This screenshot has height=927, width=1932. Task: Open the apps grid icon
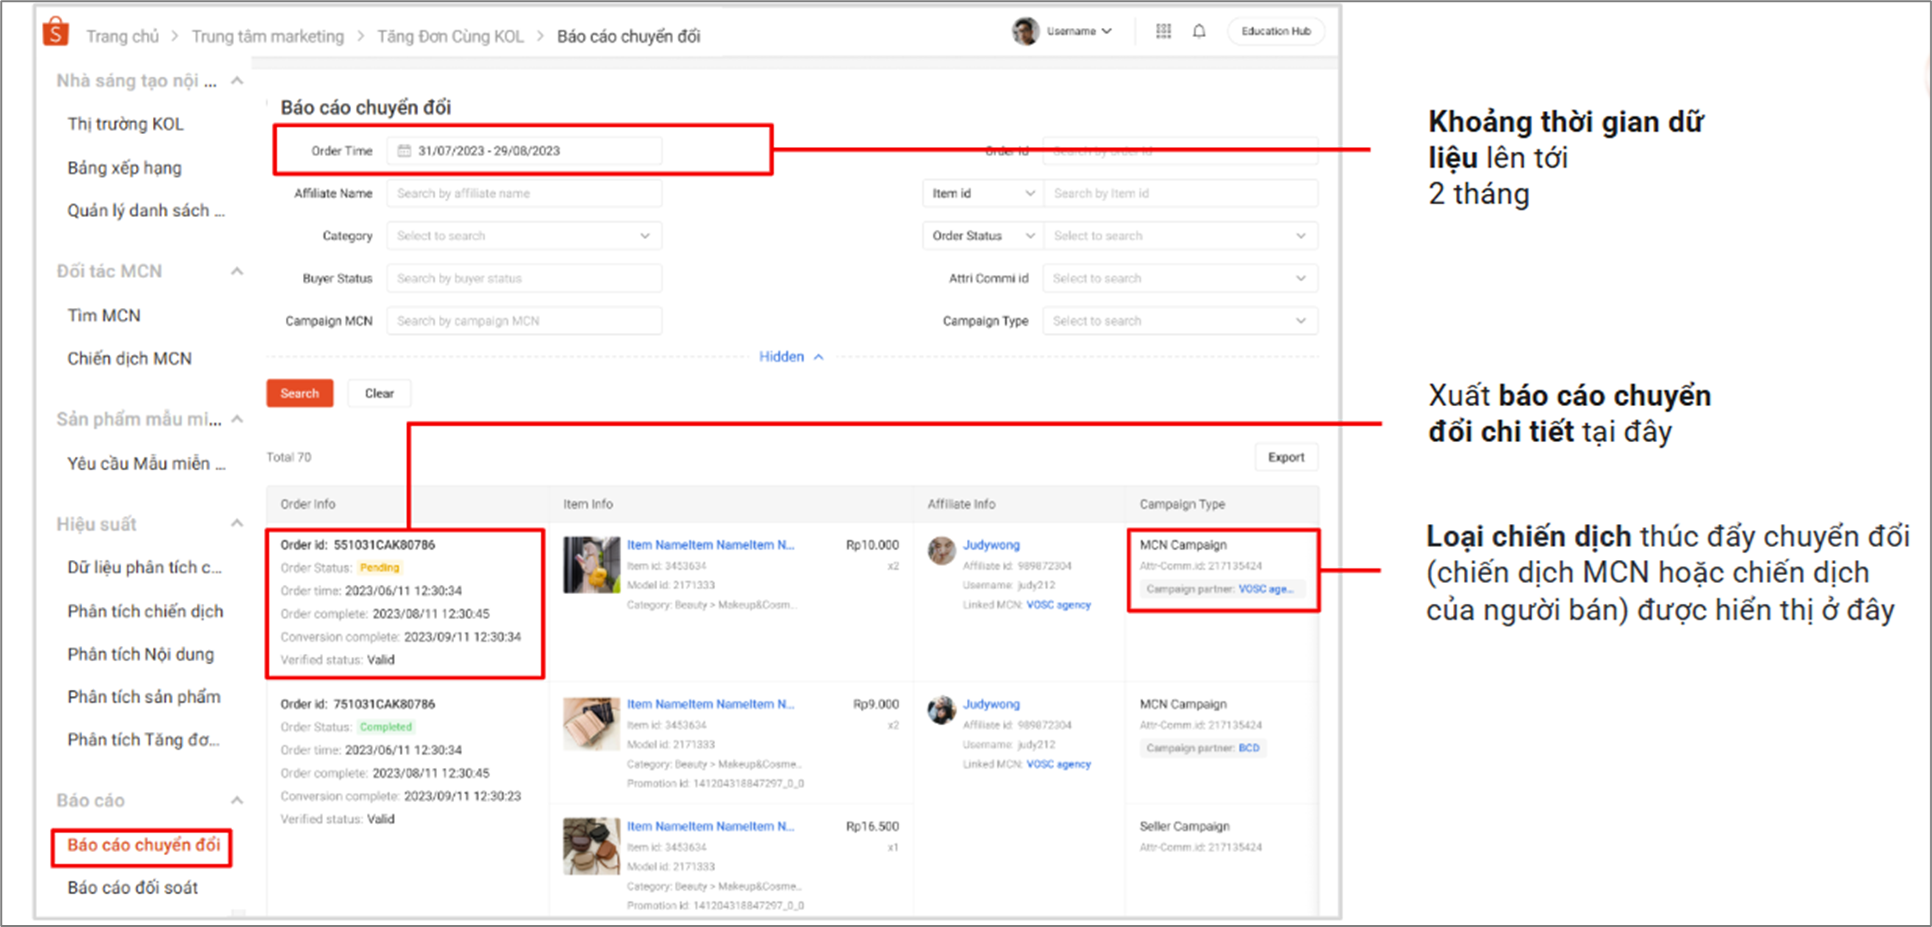click(1163, 31)
